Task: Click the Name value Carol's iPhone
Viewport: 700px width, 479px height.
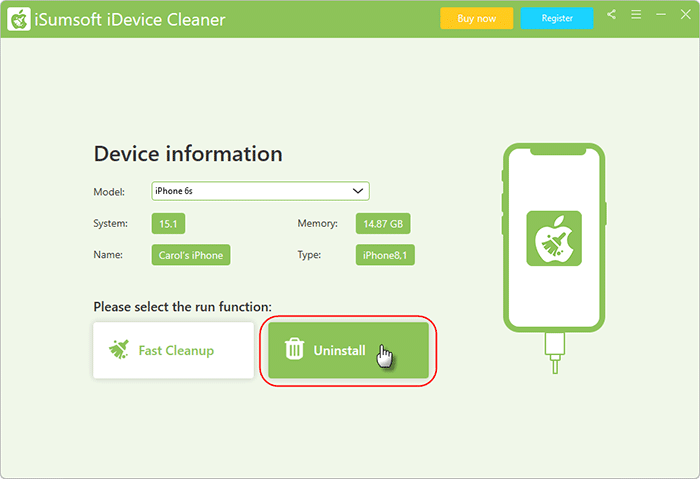Action: [191, 255]
